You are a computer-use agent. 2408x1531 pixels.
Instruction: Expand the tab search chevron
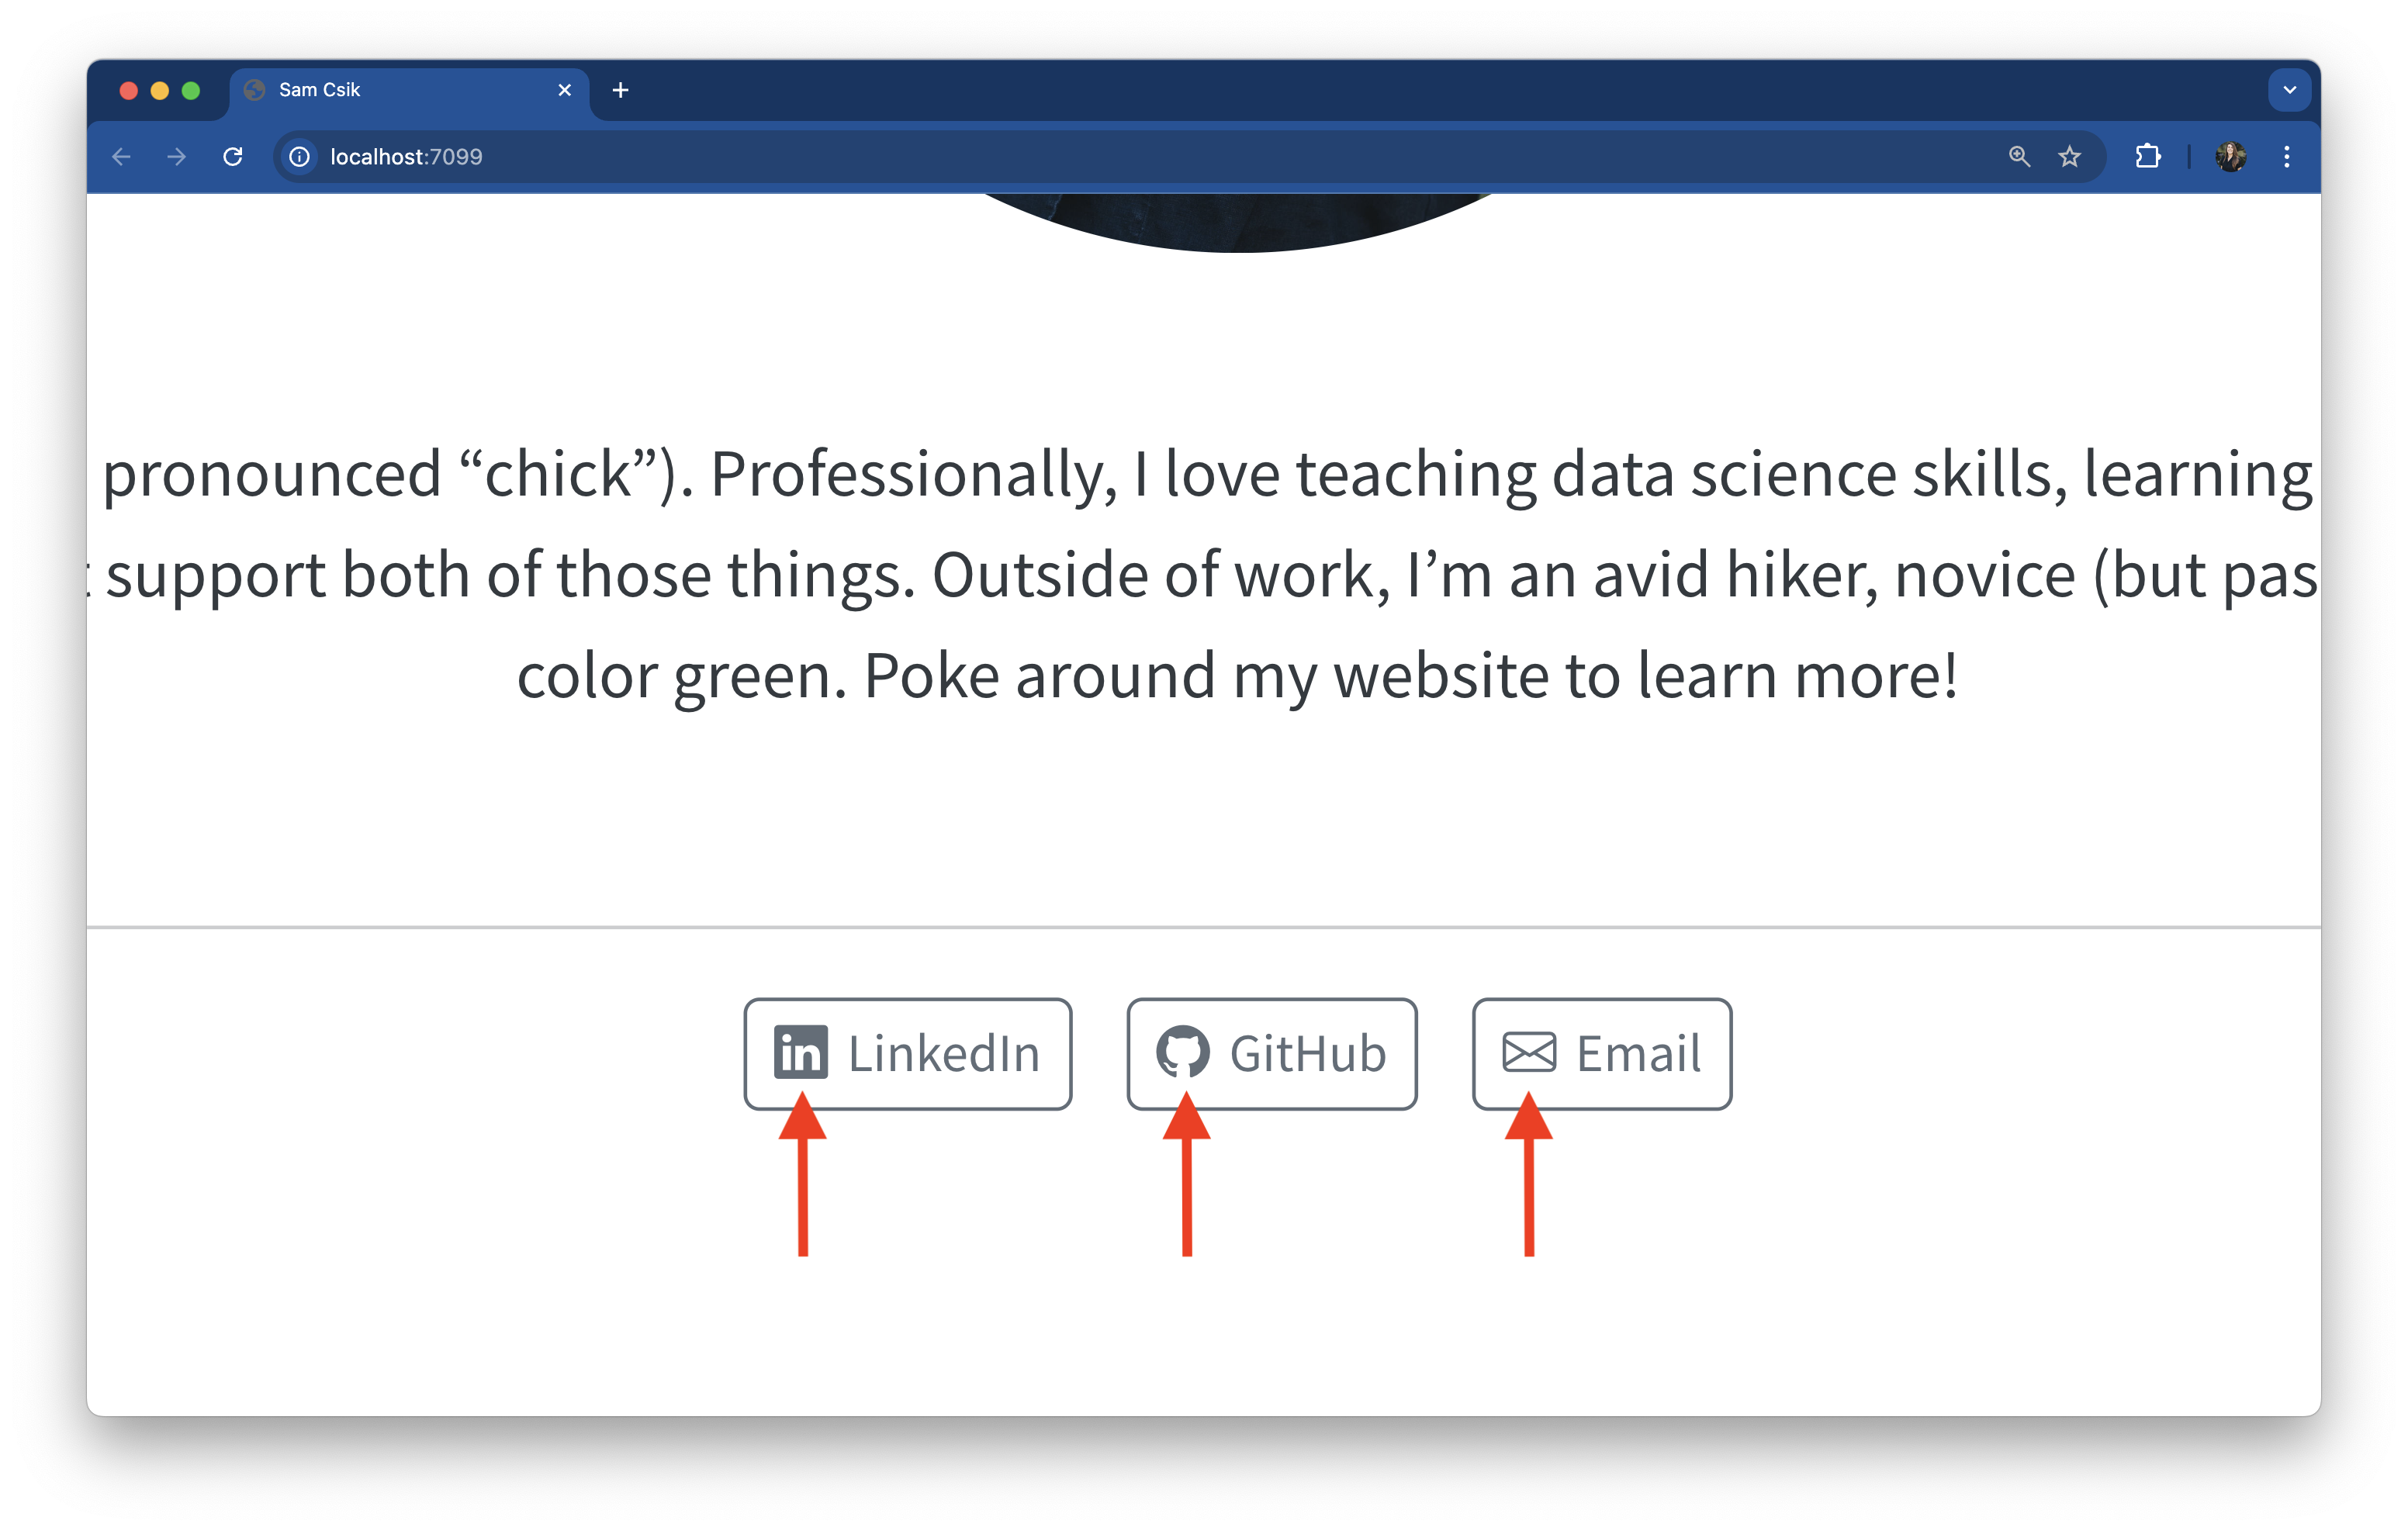tap(2289, 90)
